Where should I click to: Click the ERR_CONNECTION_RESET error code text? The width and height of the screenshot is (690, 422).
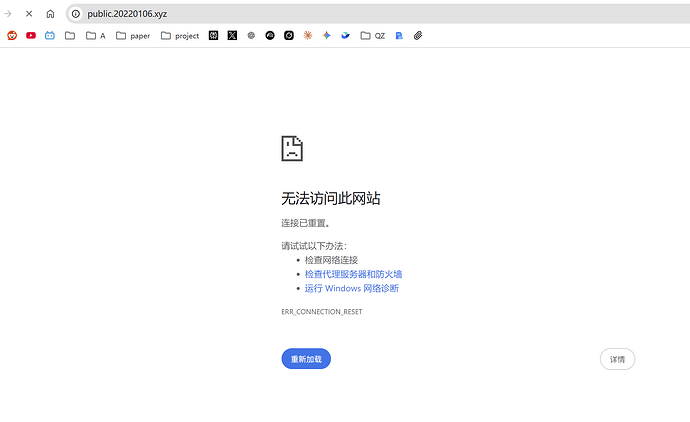pyautogui.click(x=322, y=312)
